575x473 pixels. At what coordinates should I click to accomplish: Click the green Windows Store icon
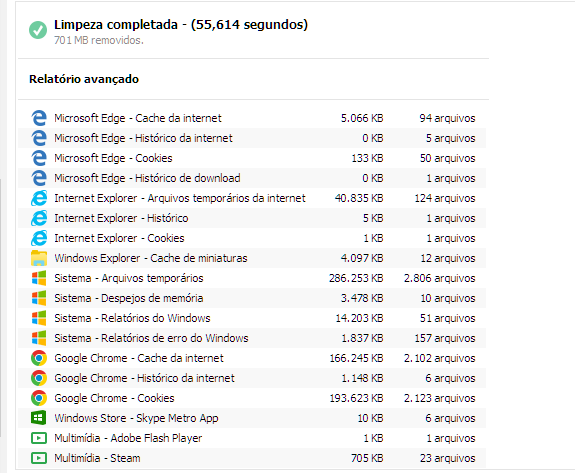click(x=39, y=418)
